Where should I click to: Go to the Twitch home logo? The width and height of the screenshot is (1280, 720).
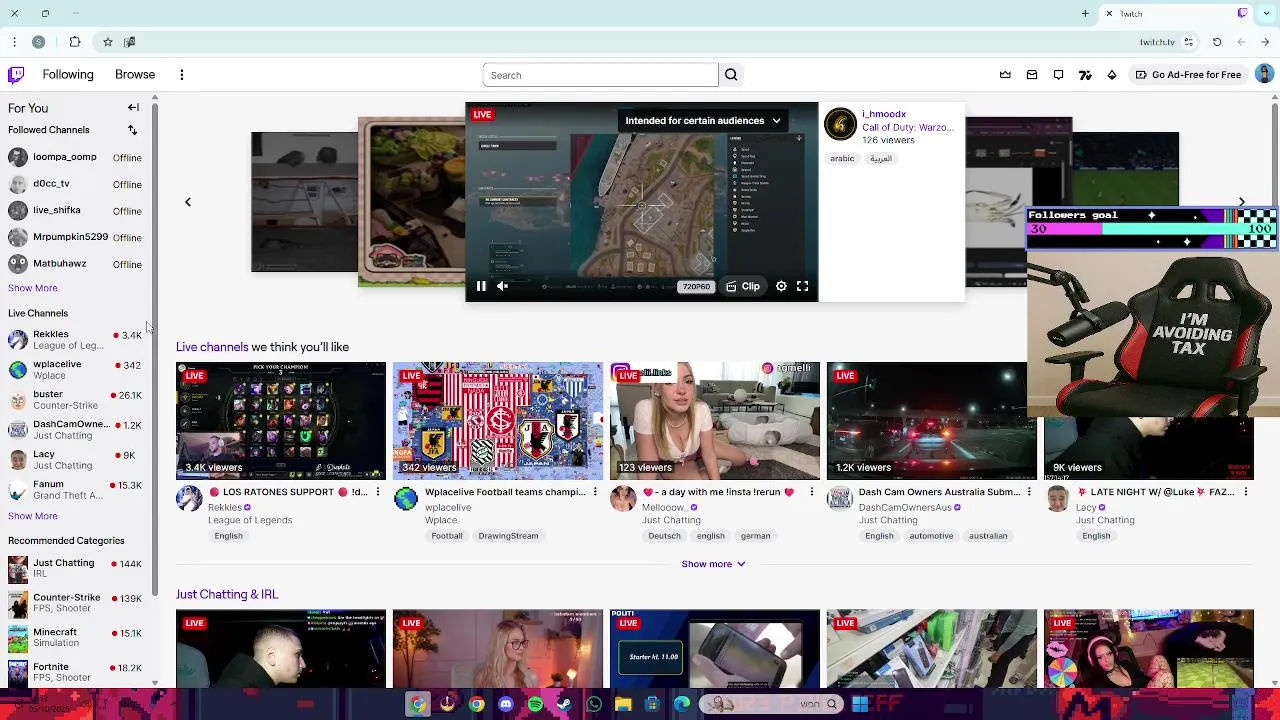16,75
